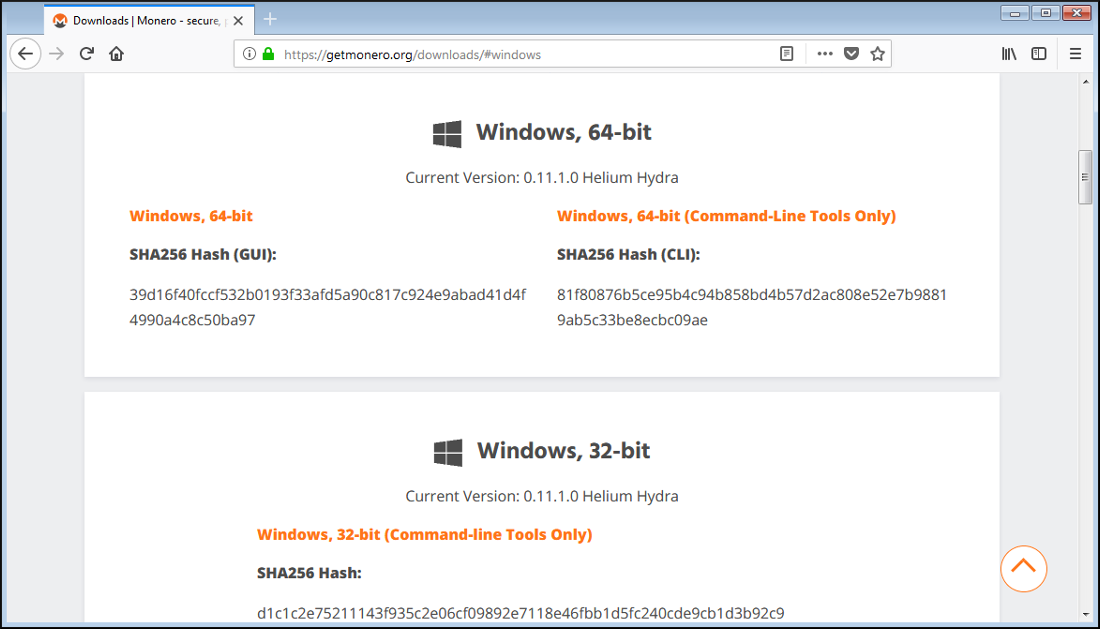Open the Library bookmarks and history

coord(1009,54)
